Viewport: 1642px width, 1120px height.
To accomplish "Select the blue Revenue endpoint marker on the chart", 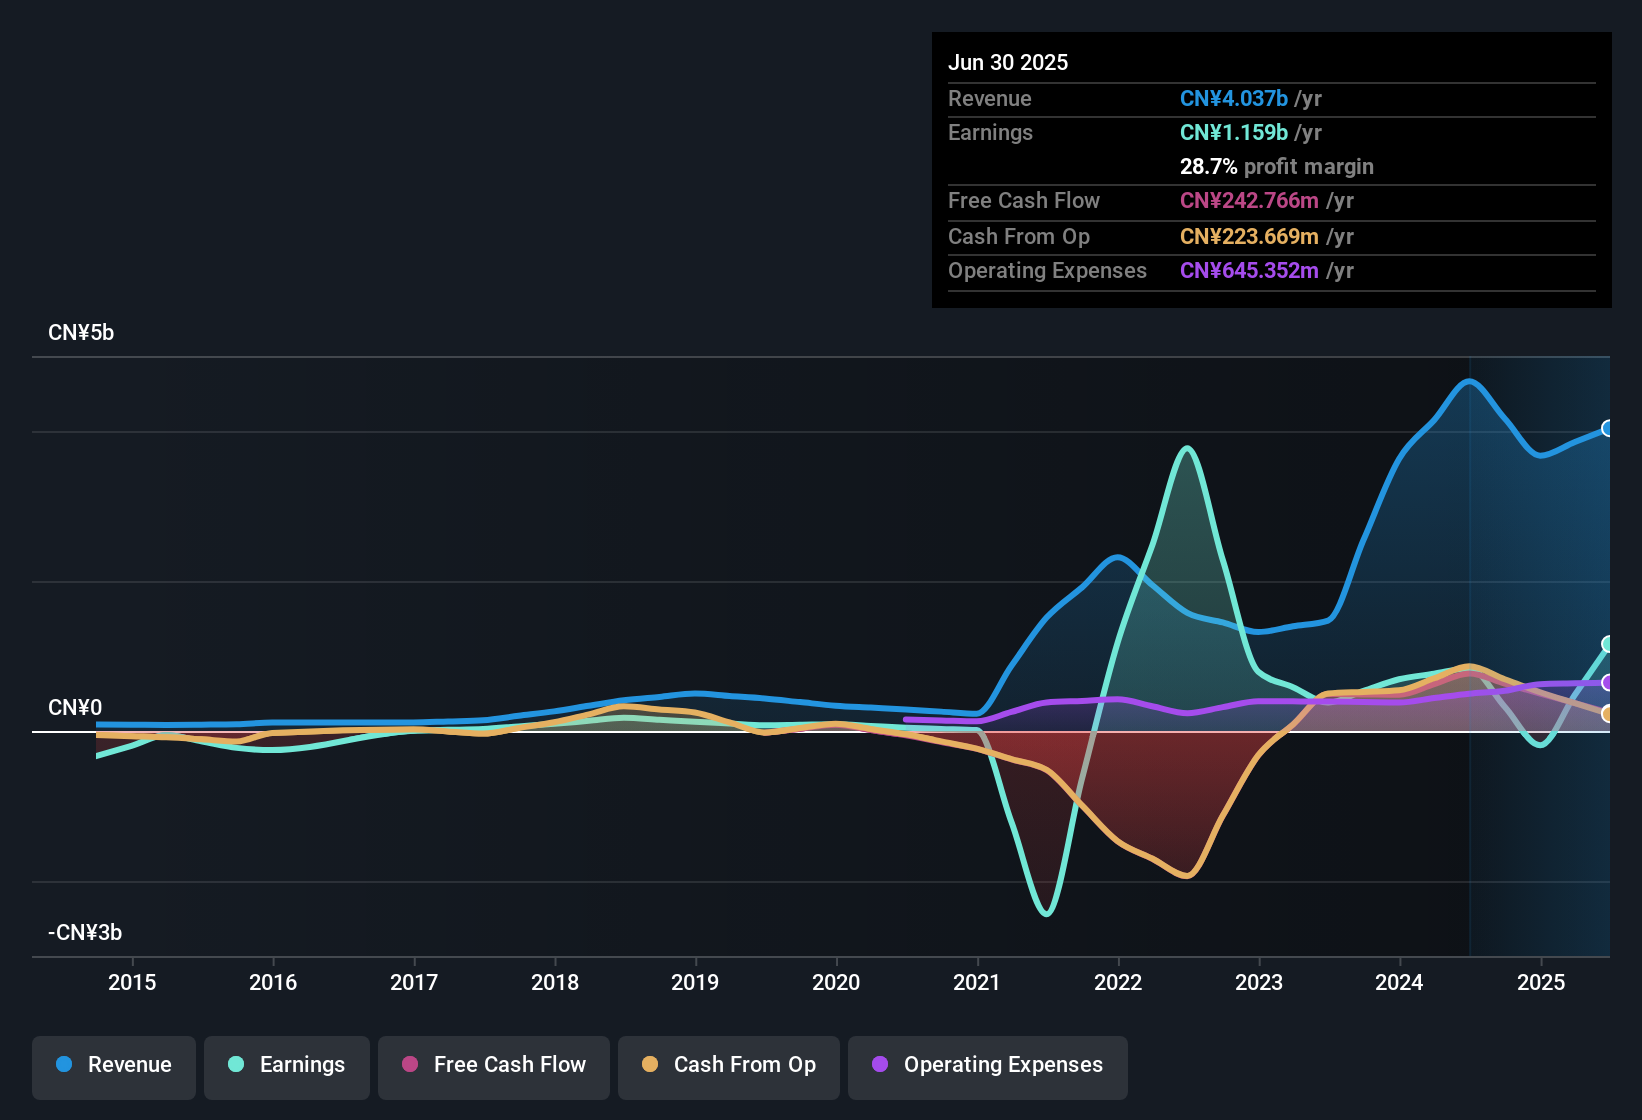I will click(x=1608, y=429).
